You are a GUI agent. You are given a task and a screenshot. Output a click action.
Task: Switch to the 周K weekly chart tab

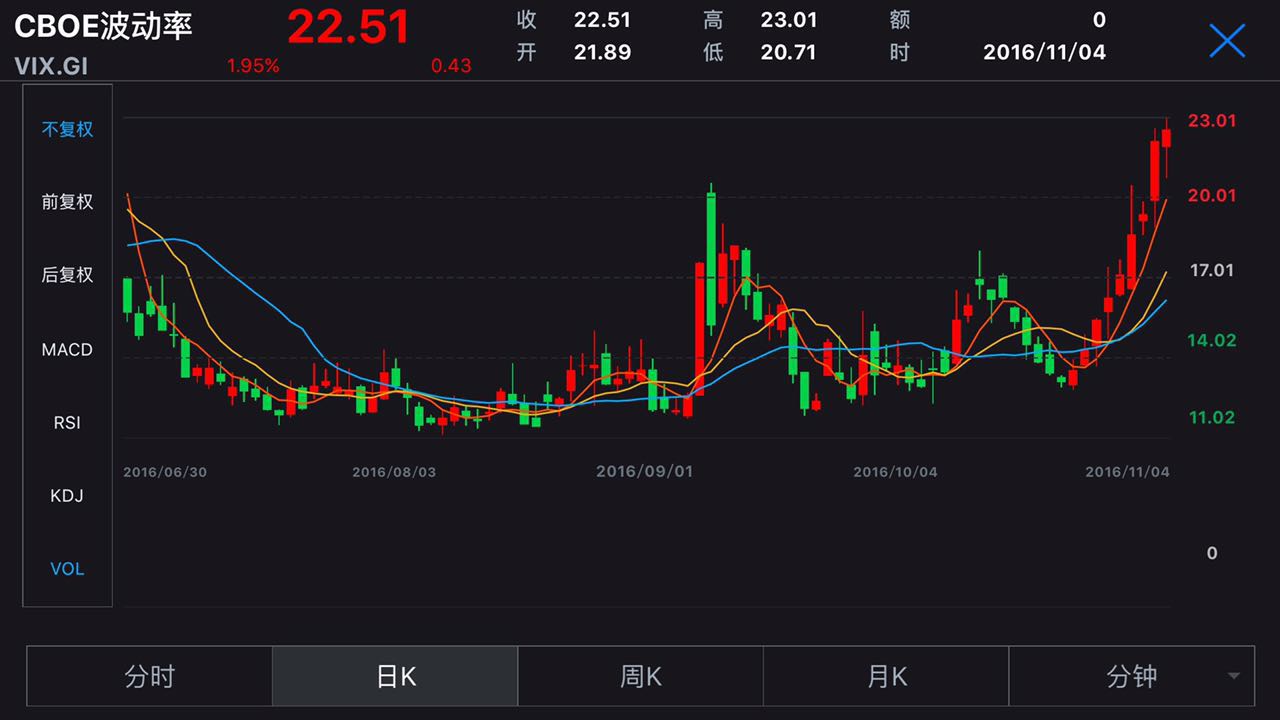[x=641, y=677]
